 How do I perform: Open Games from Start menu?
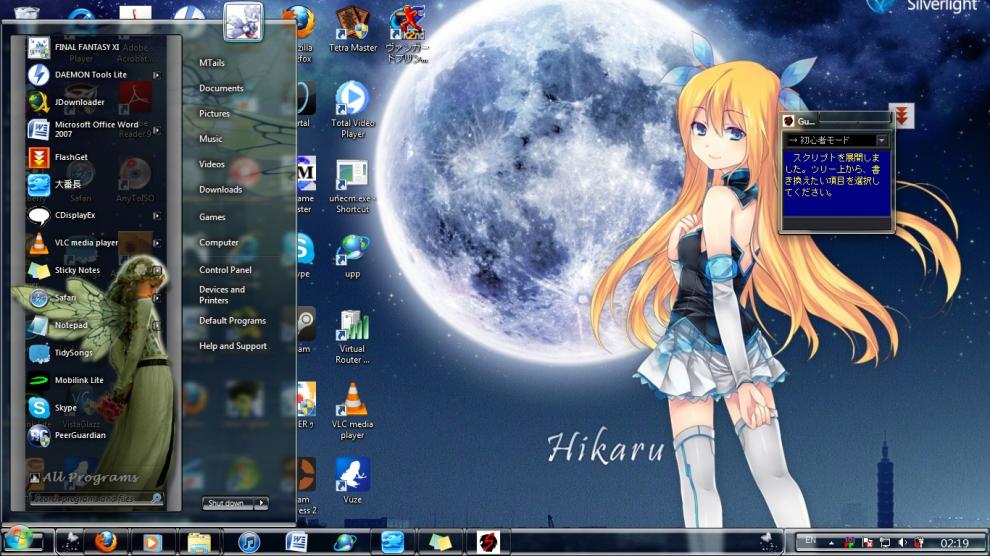[x=212, y=217]
